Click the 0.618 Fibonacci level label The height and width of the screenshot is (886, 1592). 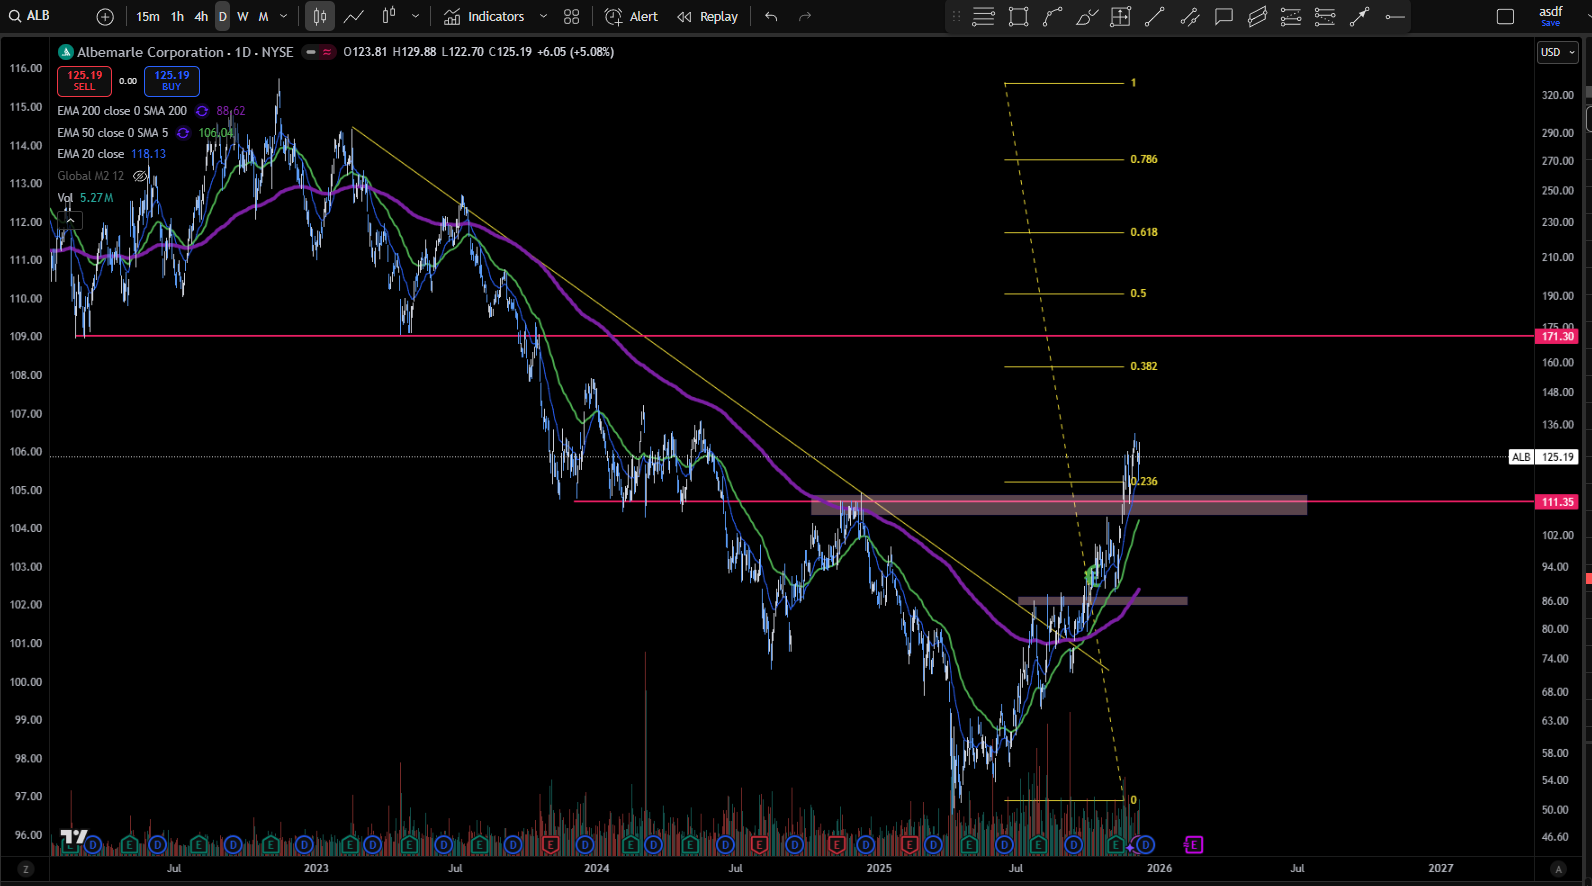tap(1144, 232)
